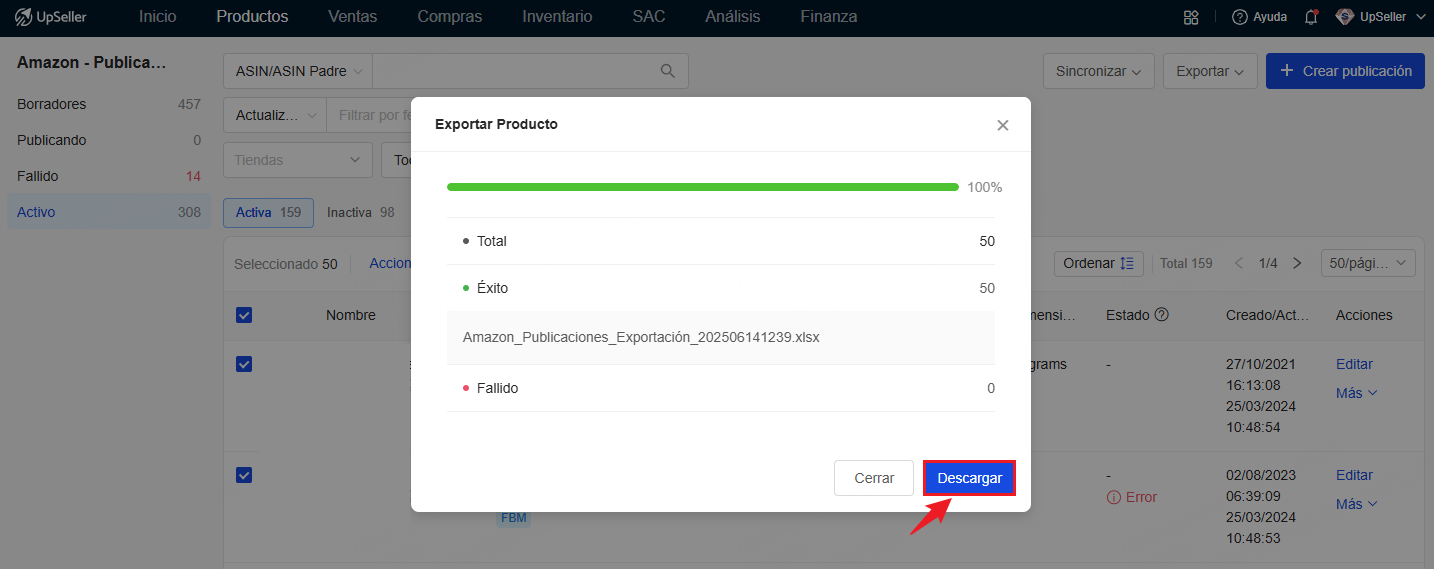Image resolution: width=1434 pixels, height=569 pixels.
Task: Click the Fallido row in dialog
Action: [x=721, y=388]
